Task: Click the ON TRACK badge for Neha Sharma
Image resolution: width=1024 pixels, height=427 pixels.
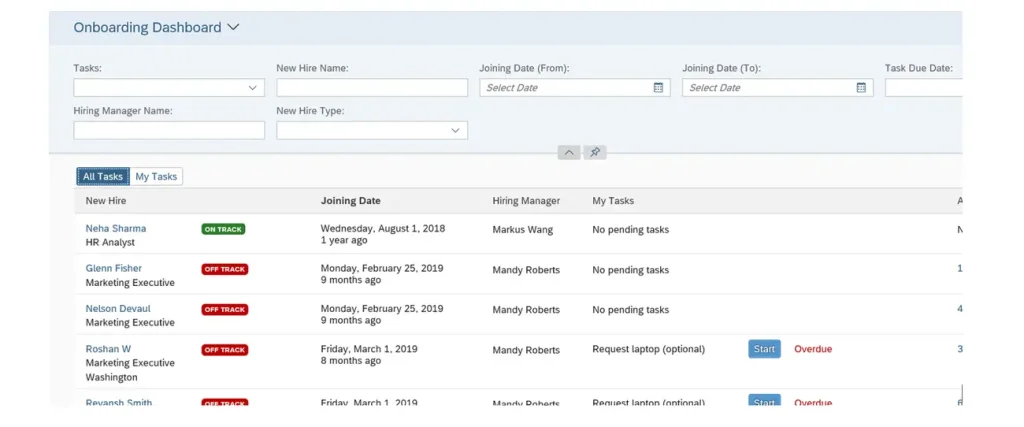Action: pyautogui.click(x=223, y=229)
